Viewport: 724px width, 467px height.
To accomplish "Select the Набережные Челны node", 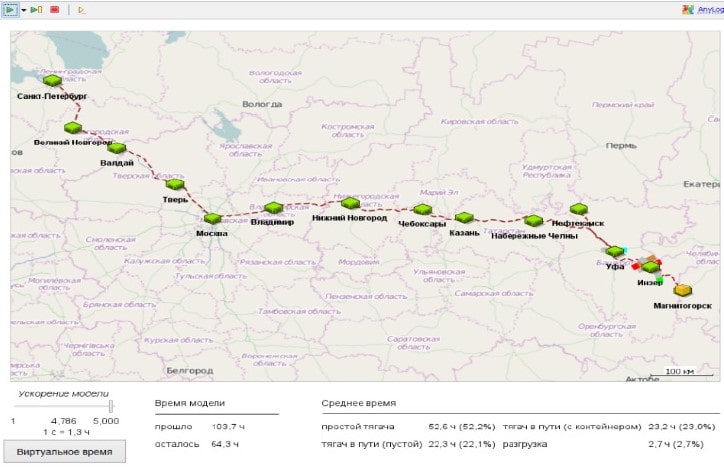I will point(533,221).
